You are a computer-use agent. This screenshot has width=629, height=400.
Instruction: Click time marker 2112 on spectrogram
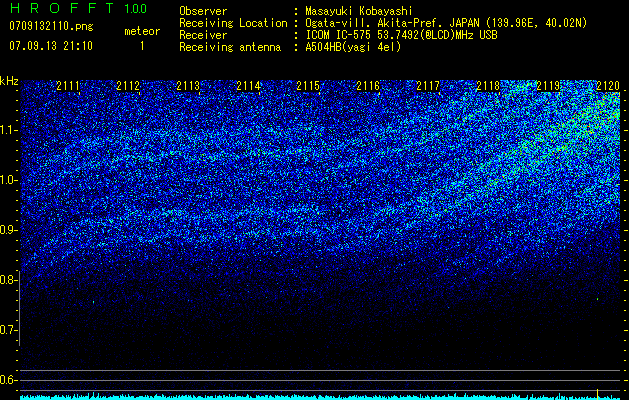tap(128, 86)
